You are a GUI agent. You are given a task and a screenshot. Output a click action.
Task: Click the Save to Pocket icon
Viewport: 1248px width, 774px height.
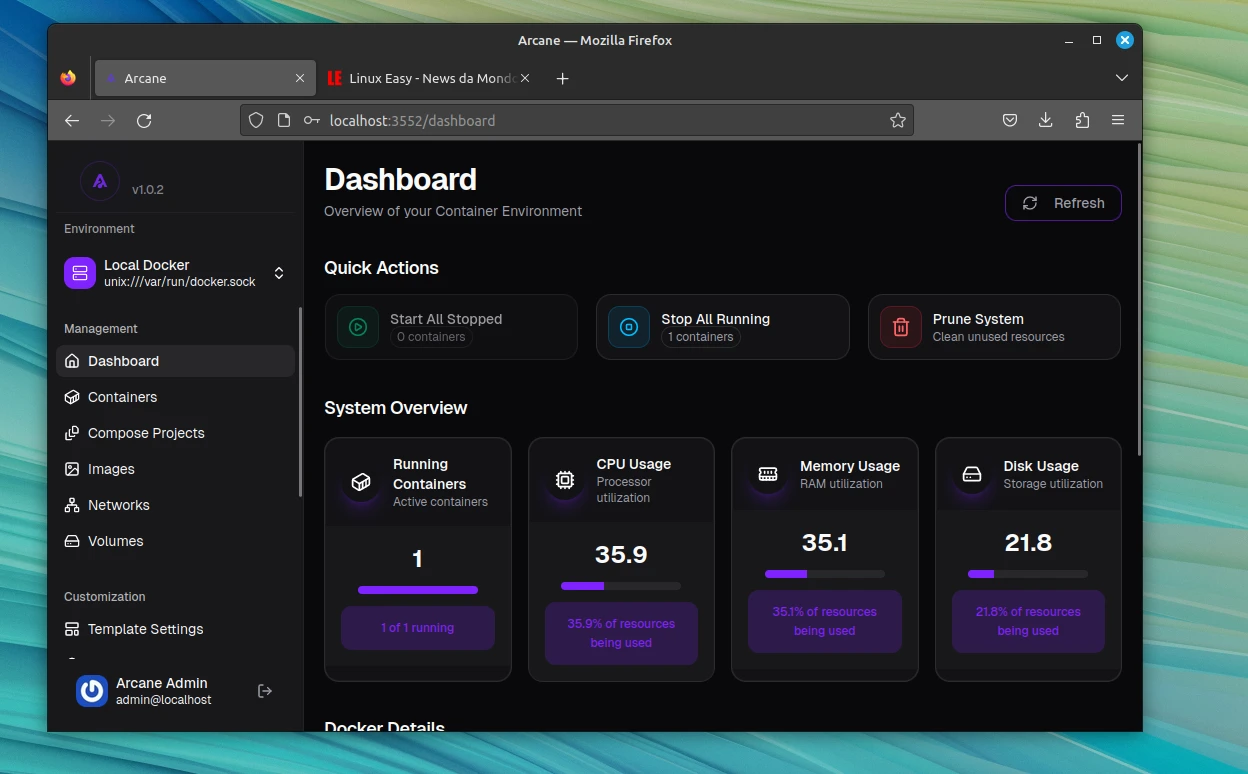[1010, 121]
